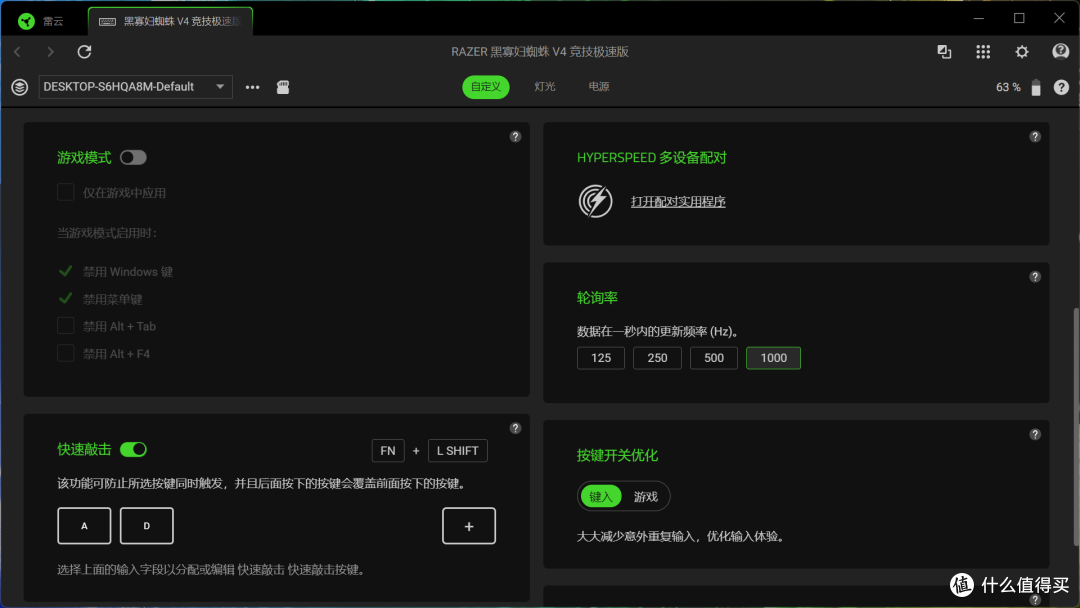Viewport: 1080px width, 608px height.
Task: Toggle the 游戏模式 switch
Action: 133,158
